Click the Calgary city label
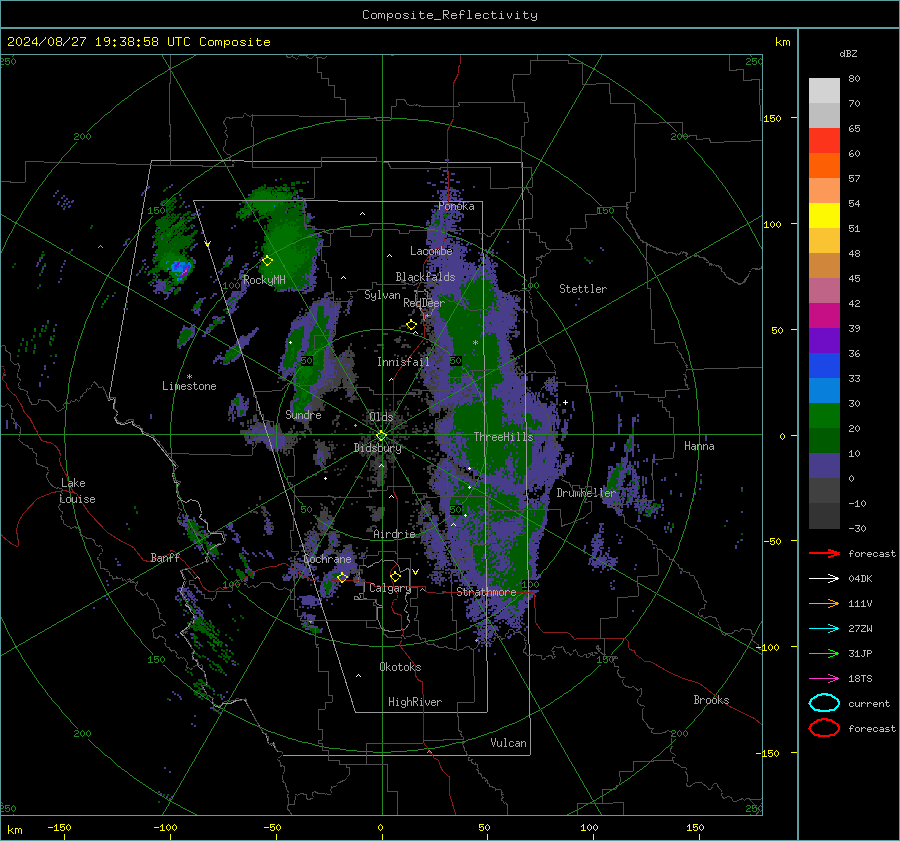 390,588
